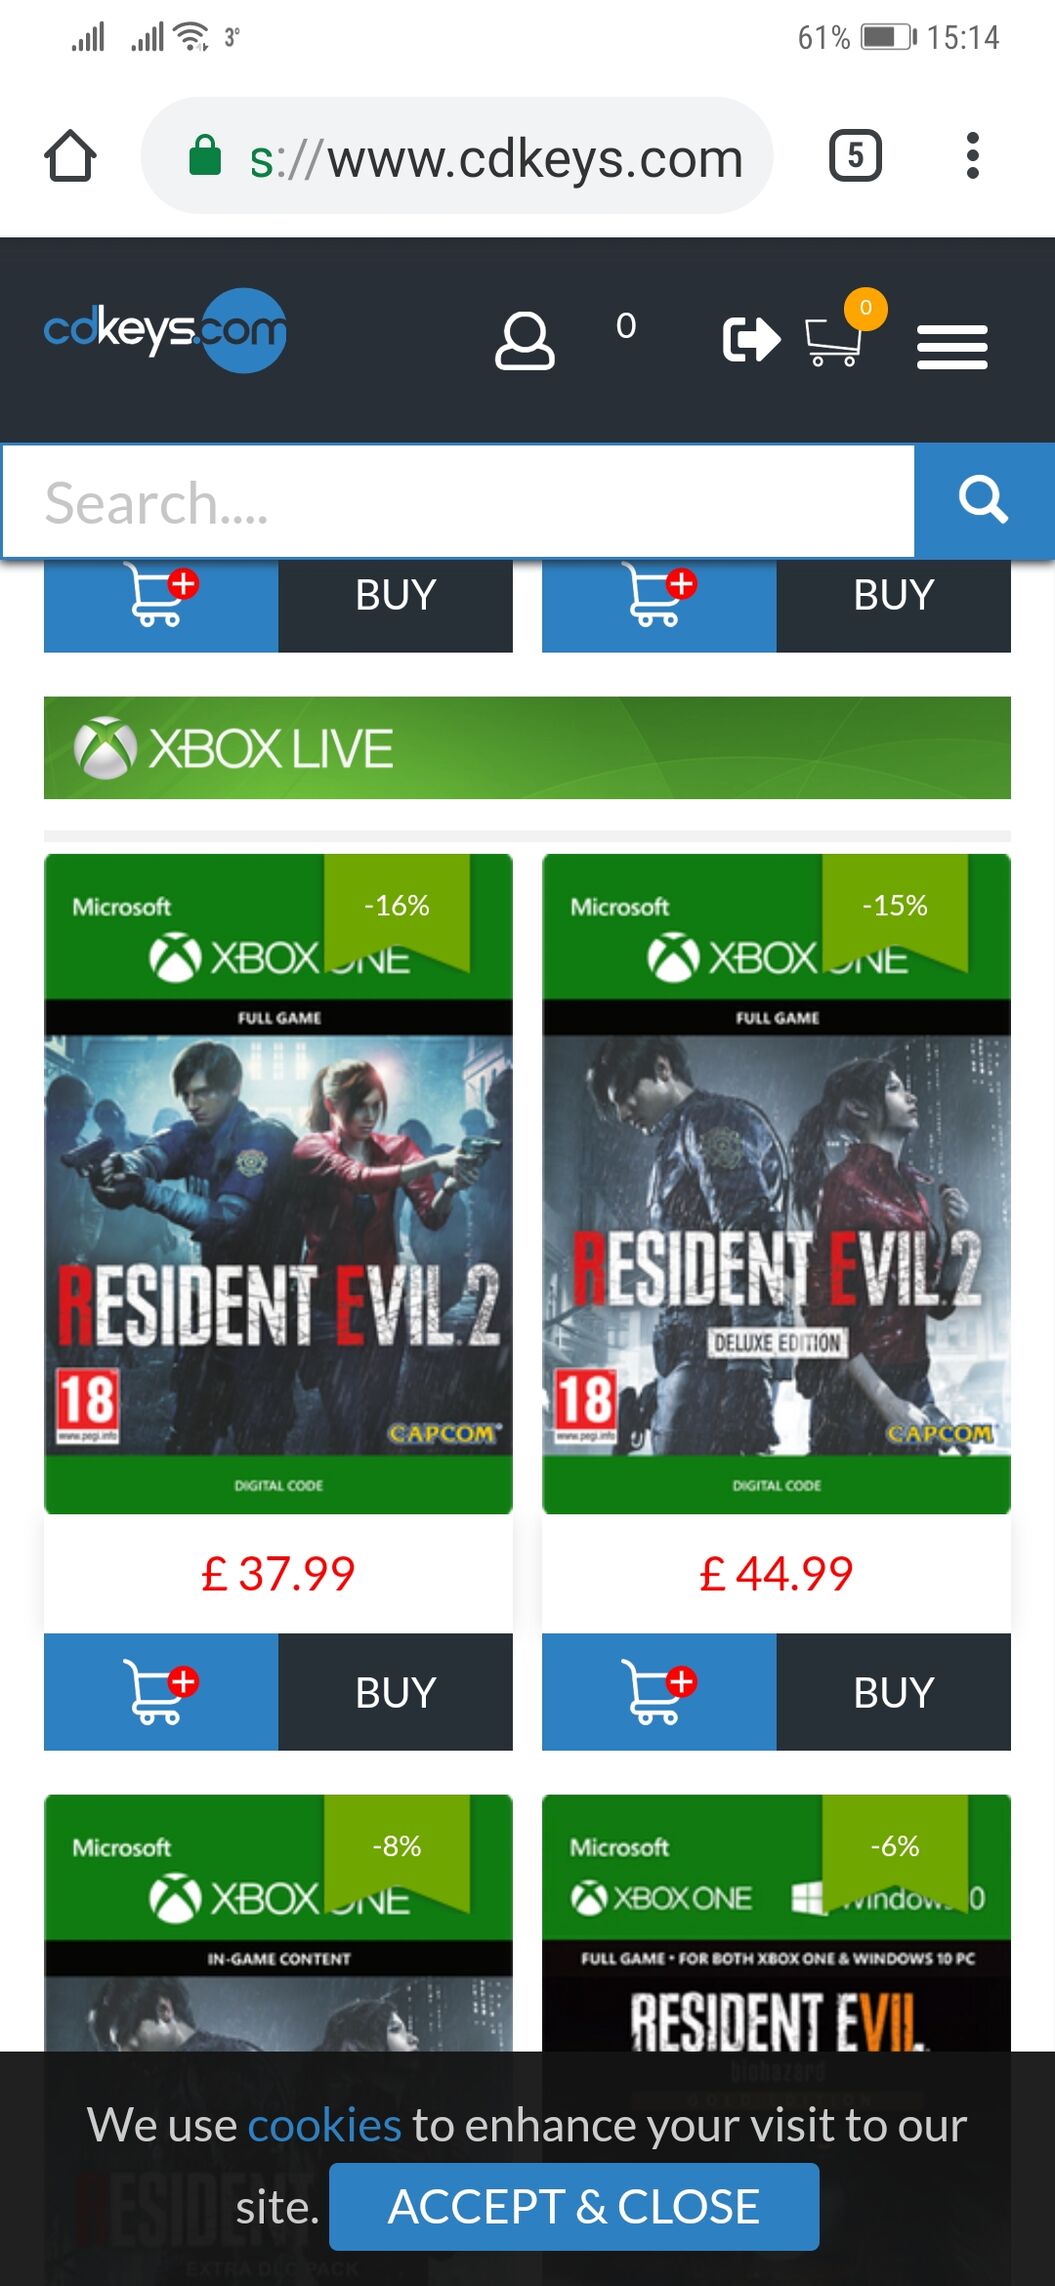Expand the hamburger navigation menu

pyautogui.click(x=952, y=347)
